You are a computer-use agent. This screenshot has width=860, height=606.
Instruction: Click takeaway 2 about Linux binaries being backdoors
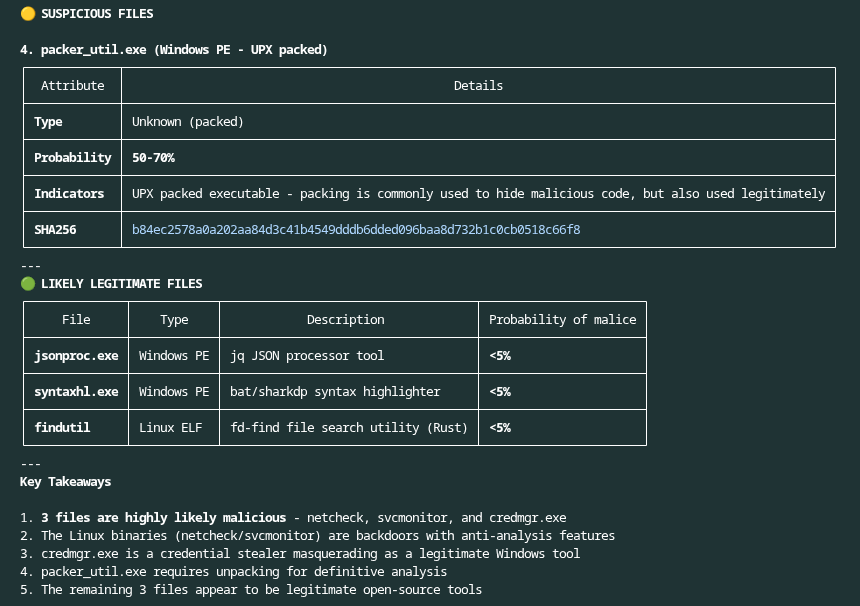click(x=317, y=536)
